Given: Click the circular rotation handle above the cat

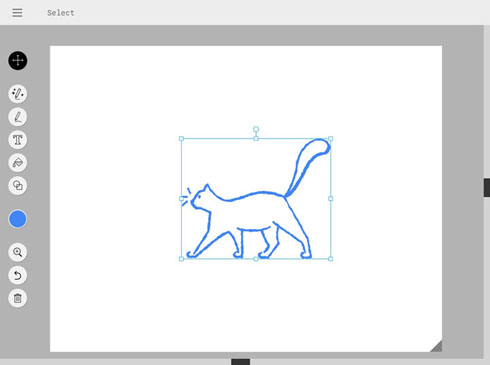Looking at the screenshot, I should (256, 129).
